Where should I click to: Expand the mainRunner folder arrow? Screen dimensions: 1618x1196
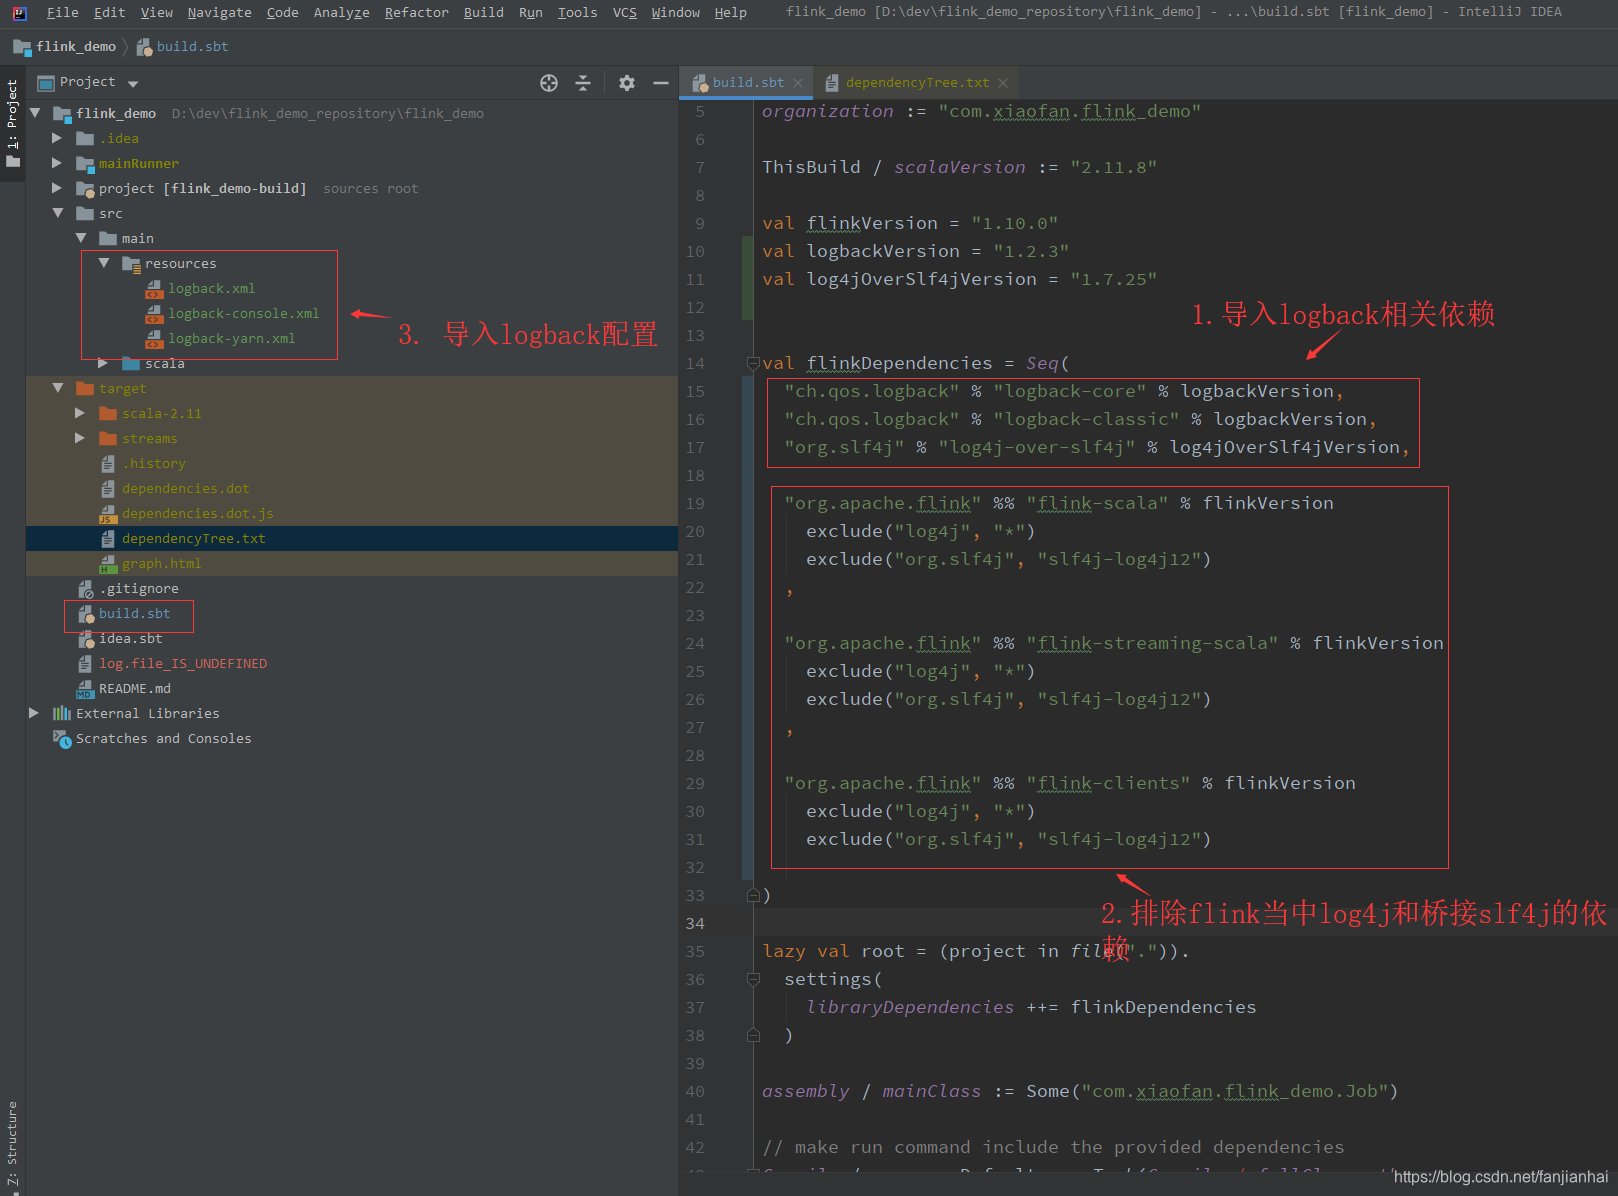point(57,163)
